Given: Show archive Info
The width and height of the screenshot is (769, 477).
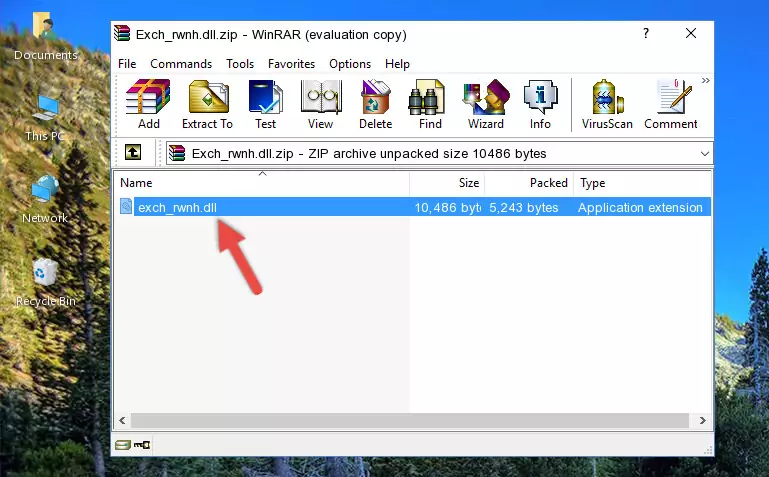Looking at the screenshot, I should [x=540, y=104].
